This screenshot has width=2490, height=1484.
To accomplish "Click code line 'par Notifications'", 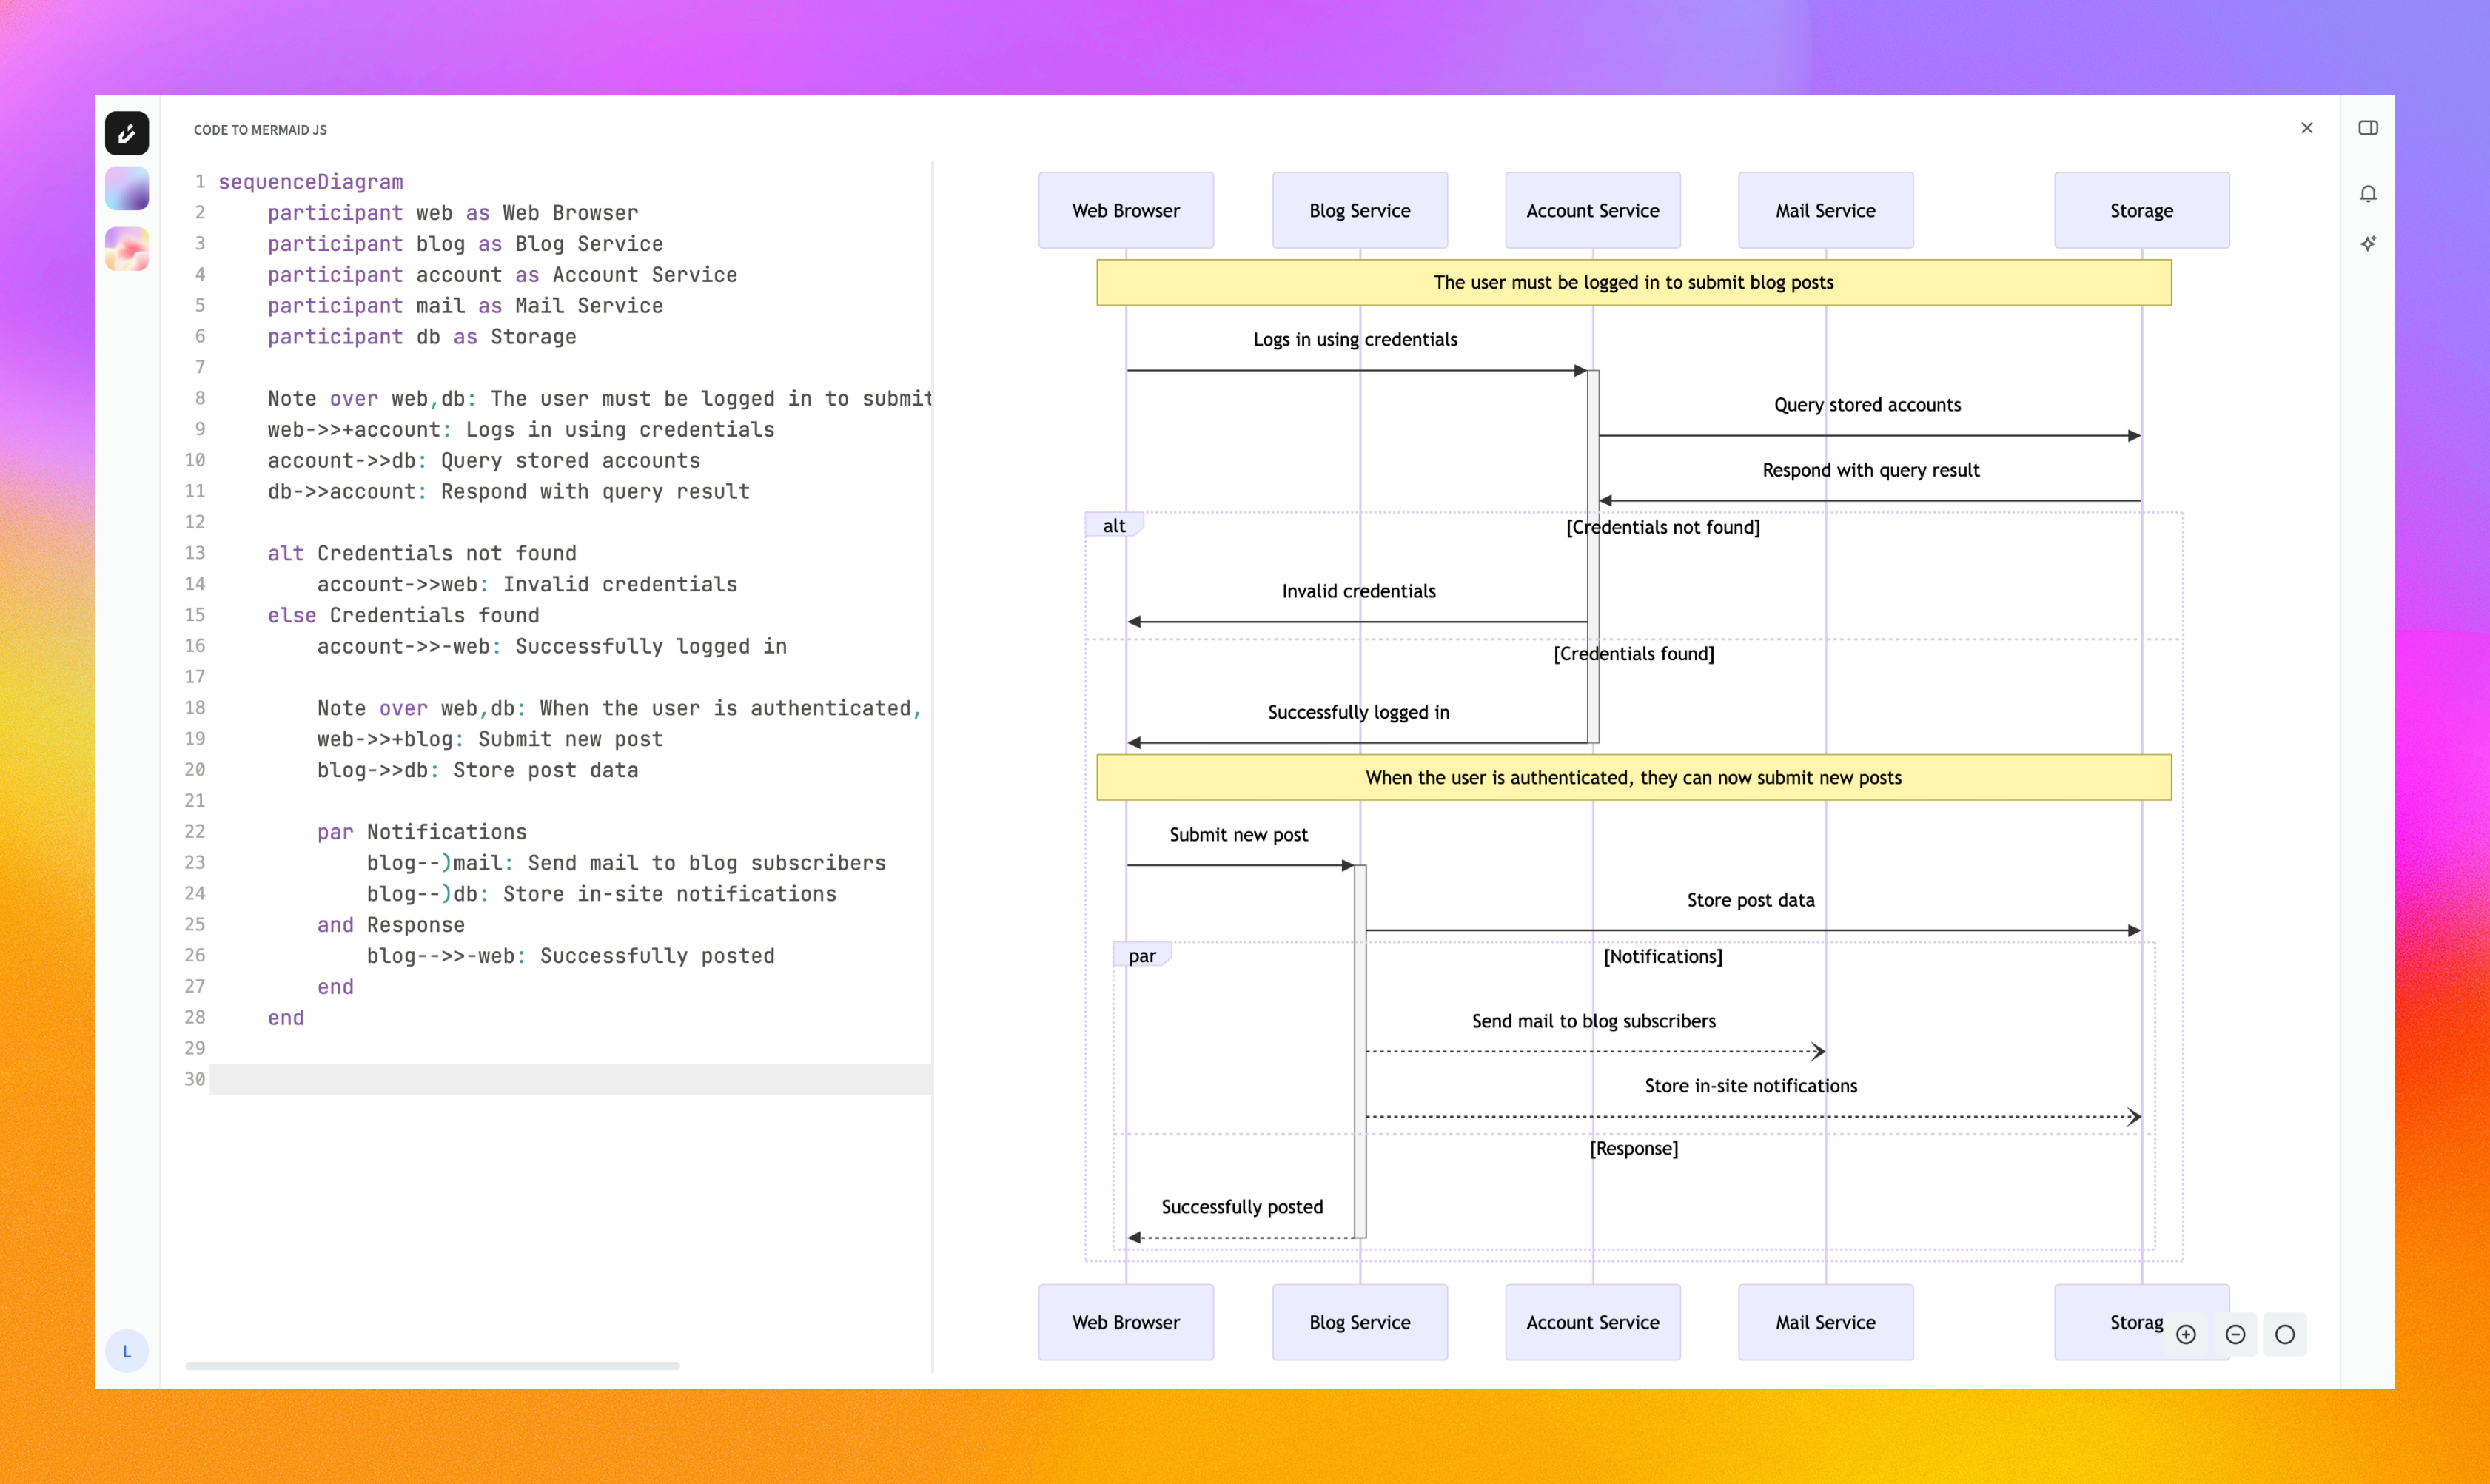I will 421,832.
